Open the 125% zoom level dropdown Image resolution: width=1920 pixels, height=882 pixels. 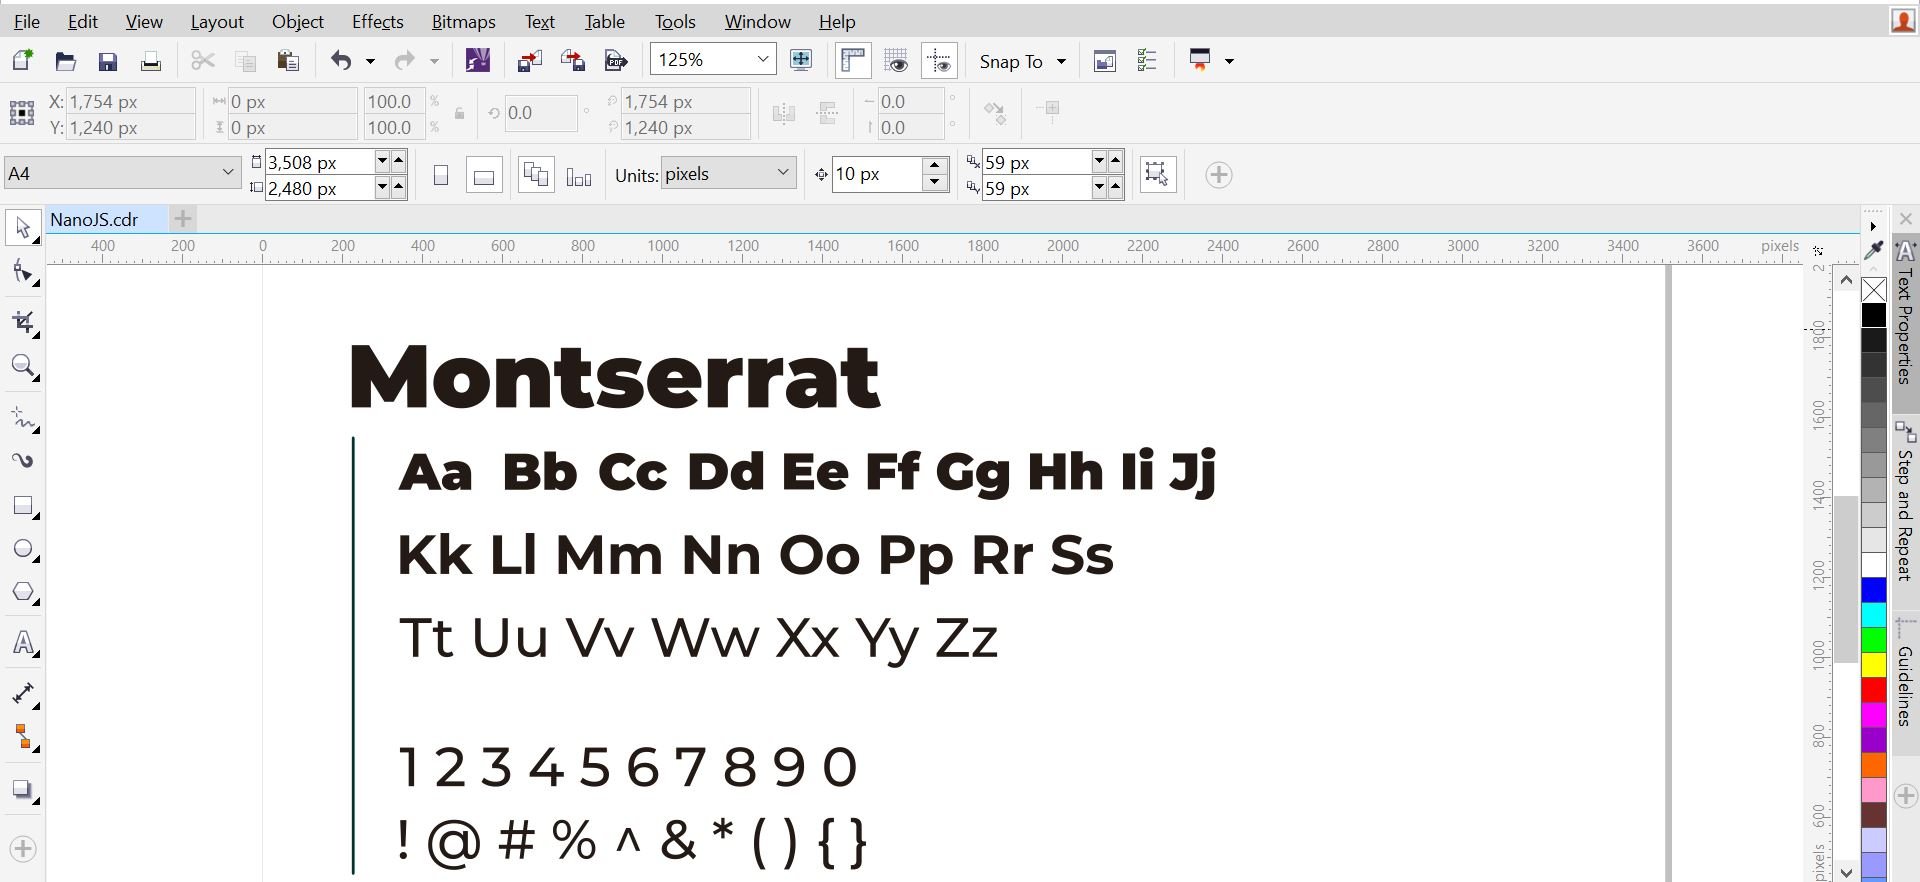click(x=763, y=59)
